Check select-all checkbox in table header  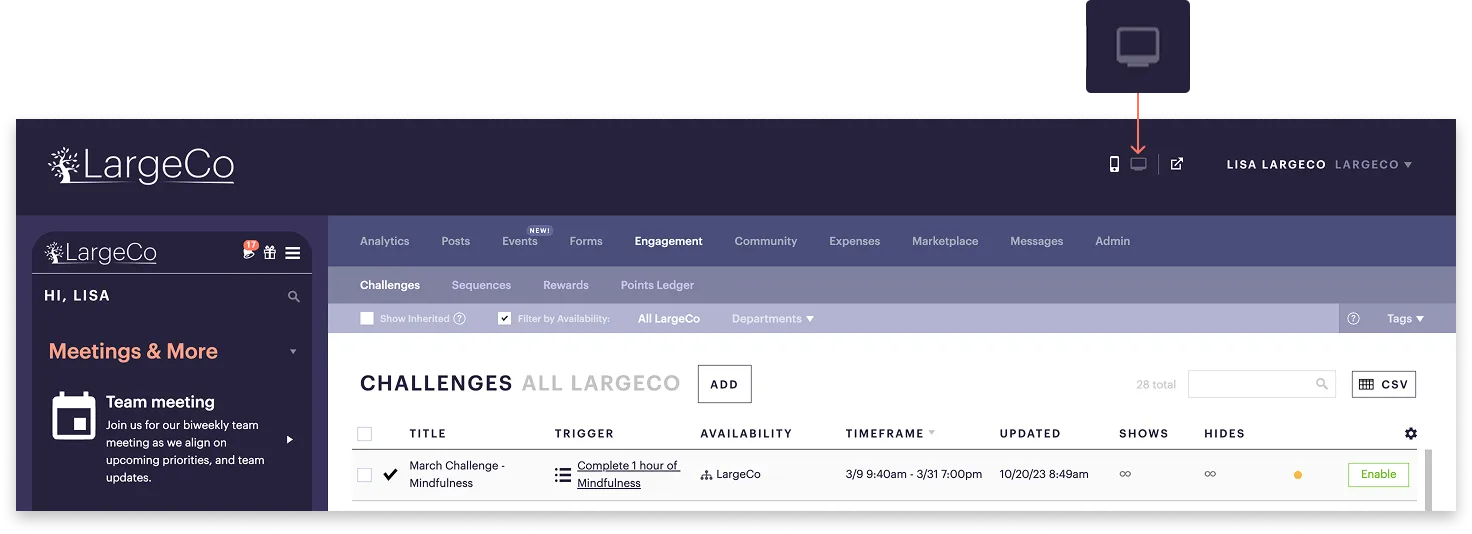365,433
